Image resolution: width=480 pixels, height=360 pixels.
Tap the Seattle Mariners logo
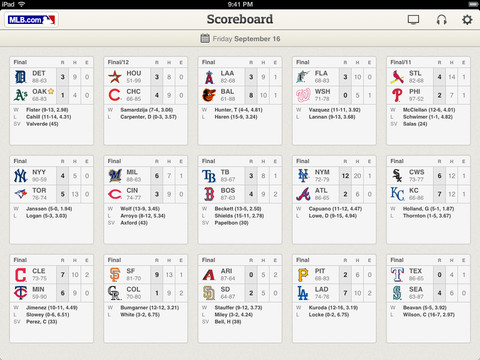pos(397,293)
